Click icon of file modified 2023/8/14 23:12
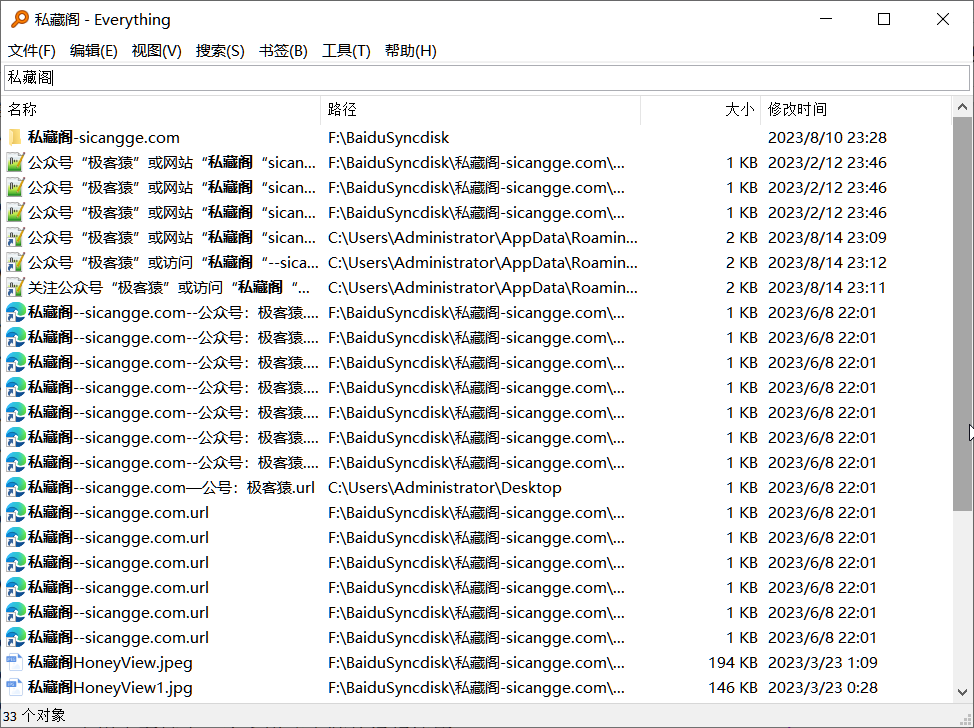 (15, 262)
